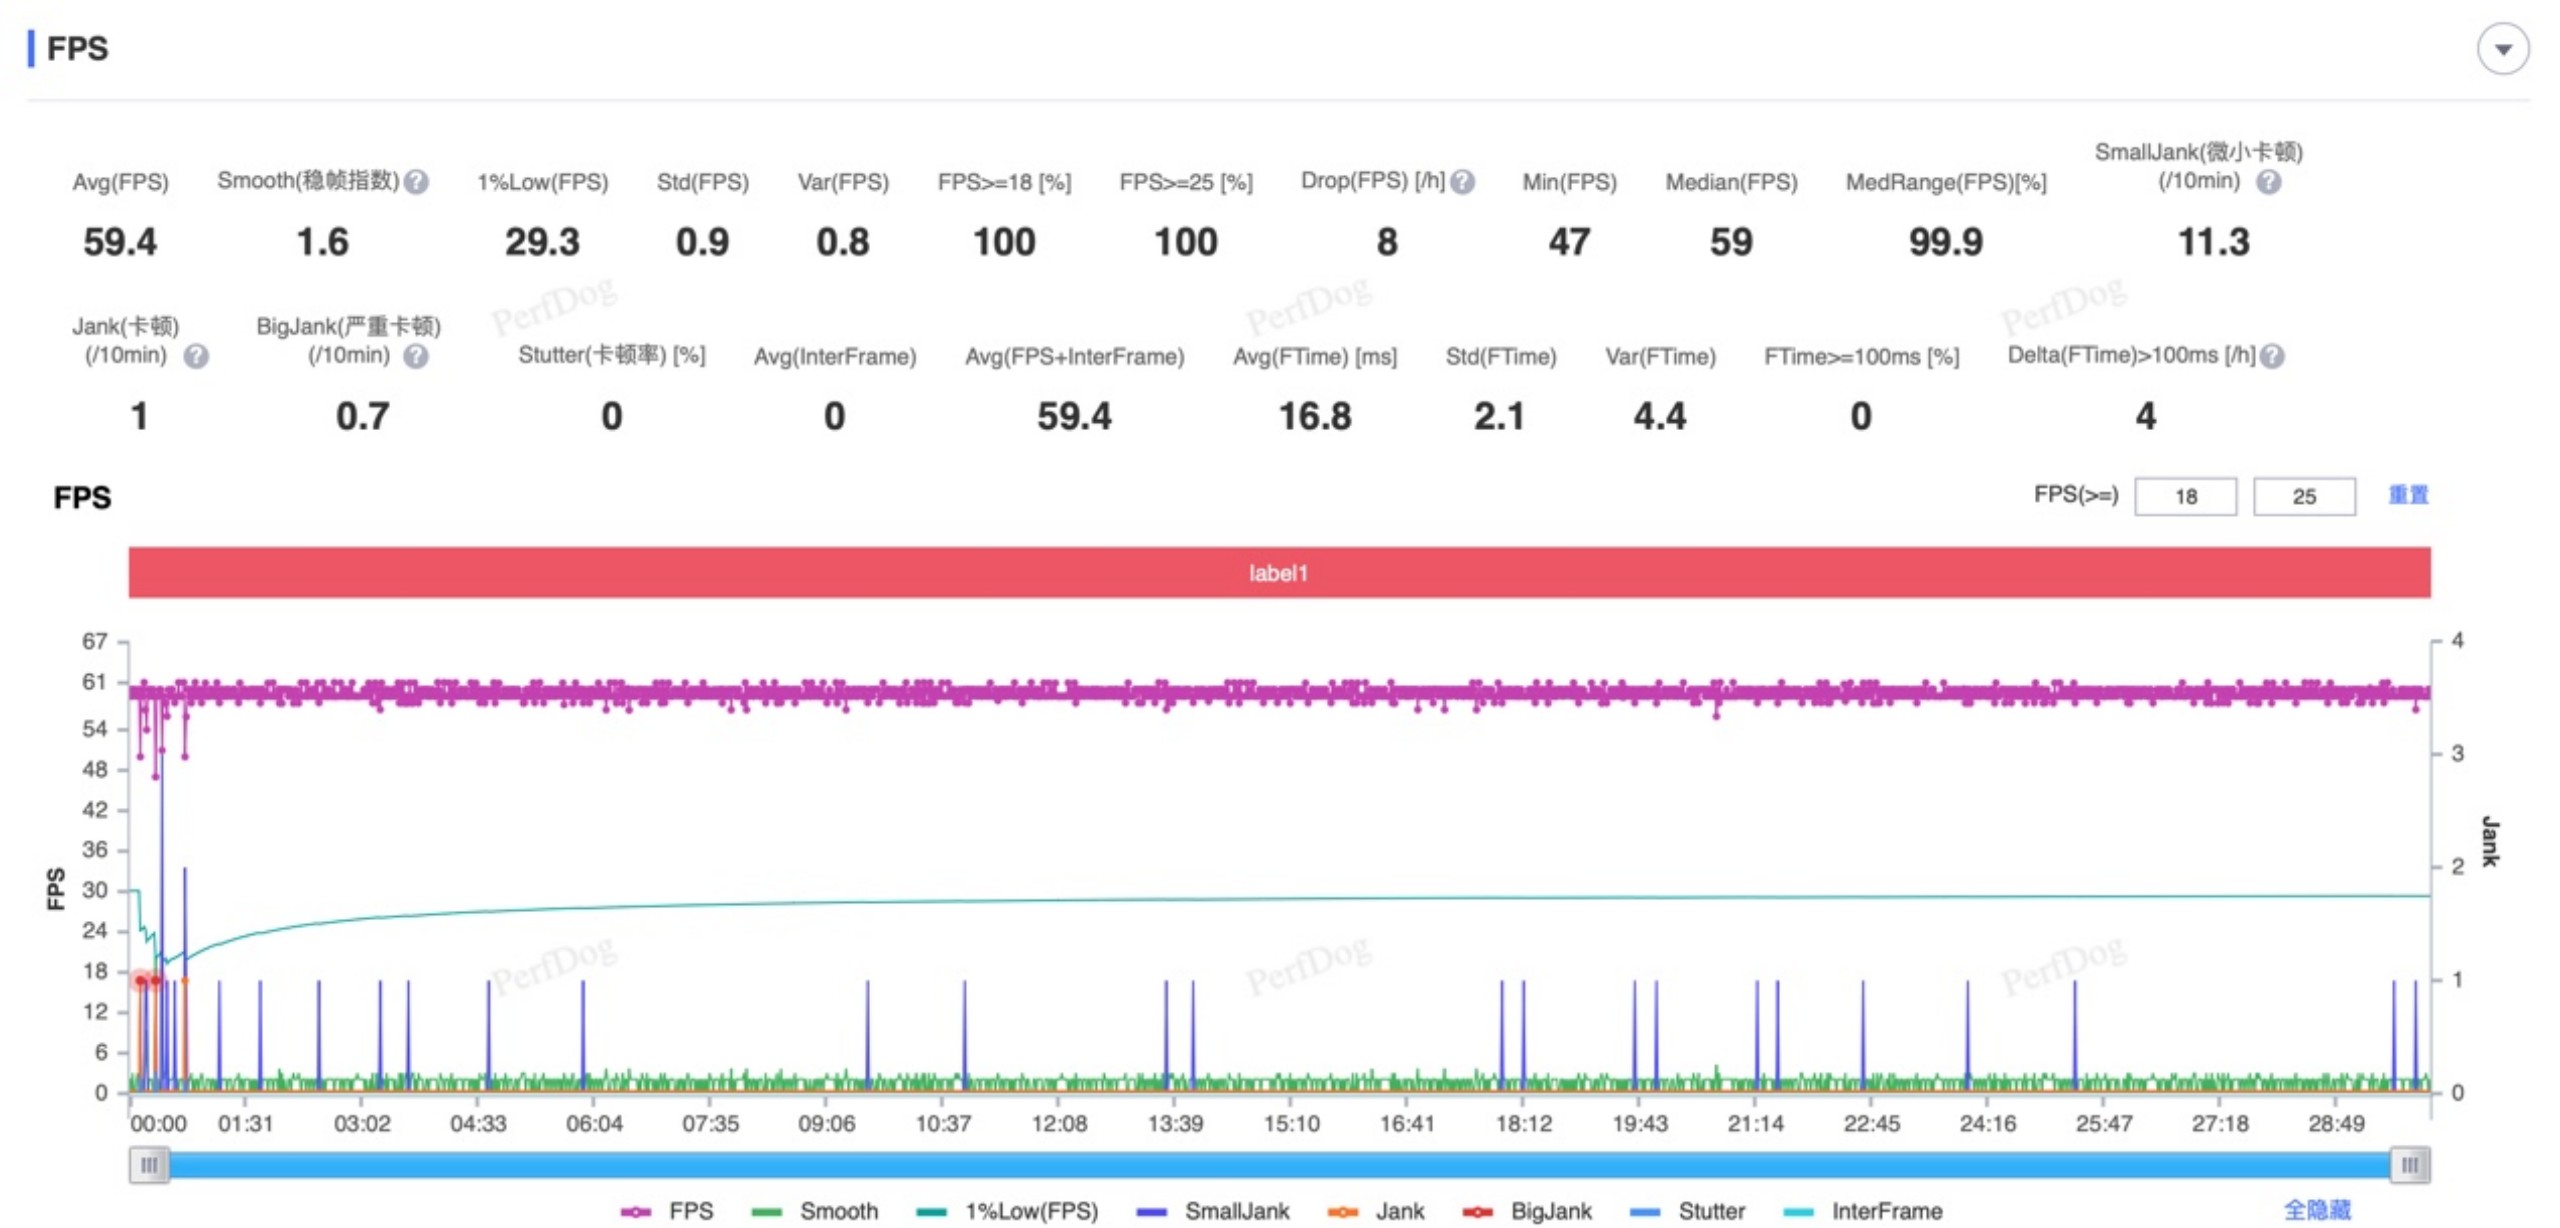Toggle FPS series in chart legend
This screenshot has width=2560, height=1228.
click(667, 1210)
